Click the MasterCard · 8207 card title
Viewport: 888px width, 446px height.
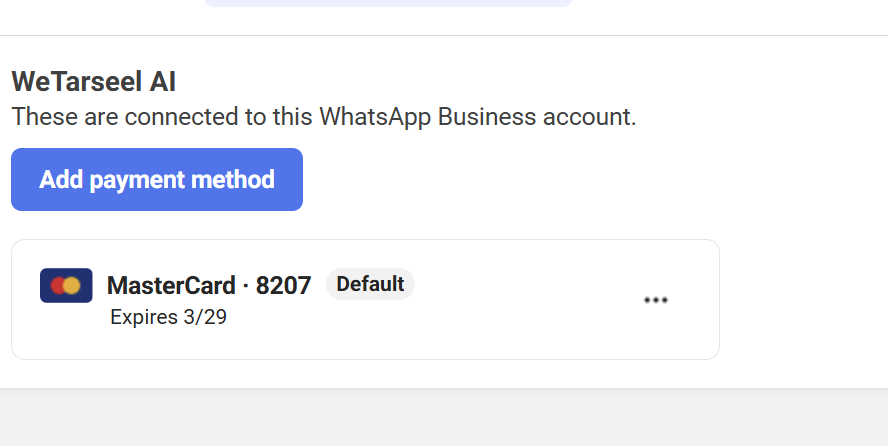pyautogui.click(x=209, y=285)
